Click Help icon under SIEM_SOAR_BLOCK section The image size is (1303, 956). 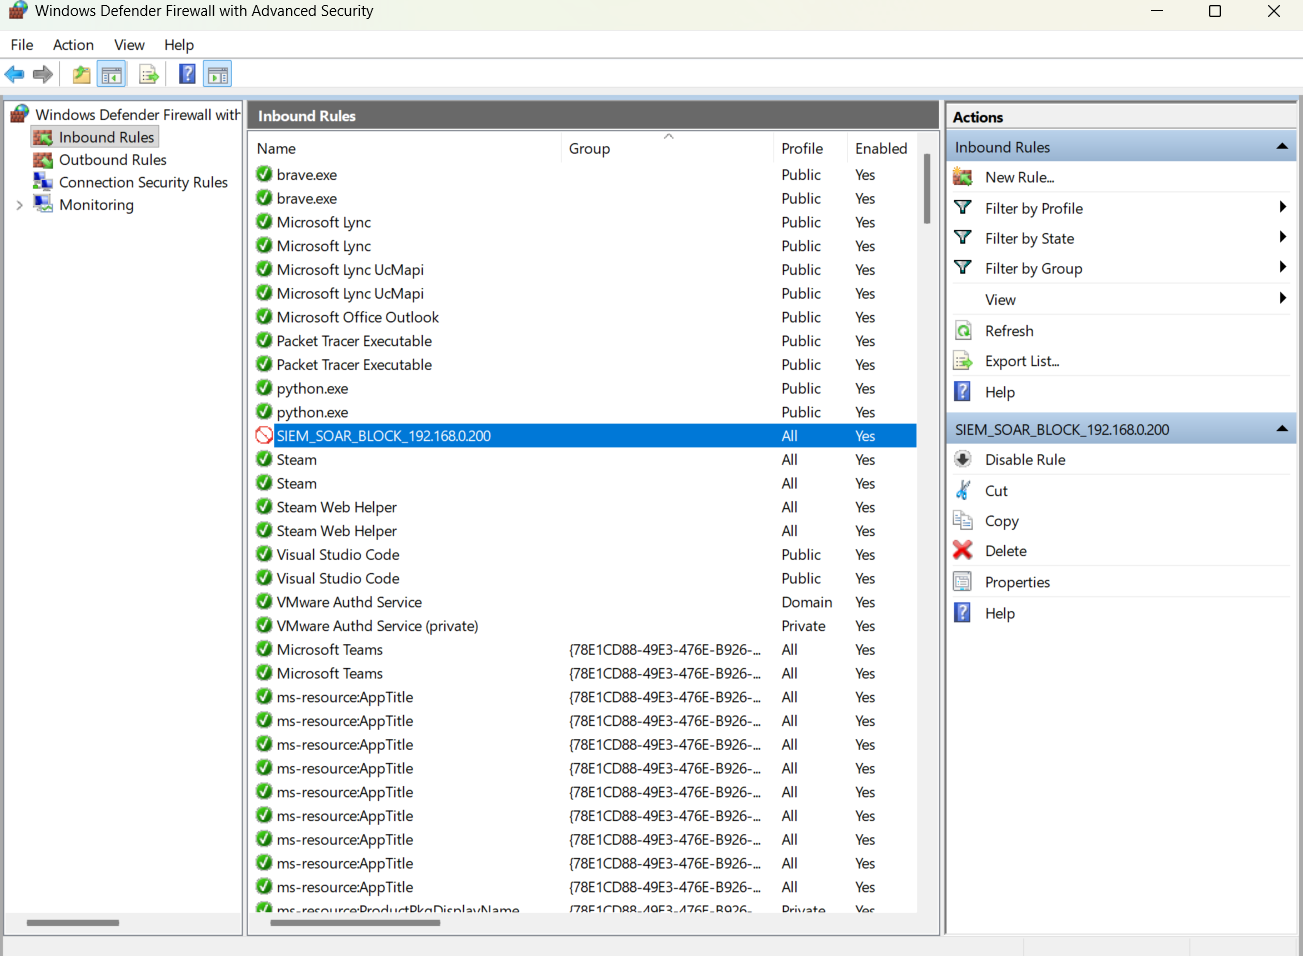pyautogui.click(x=963, y=612)
